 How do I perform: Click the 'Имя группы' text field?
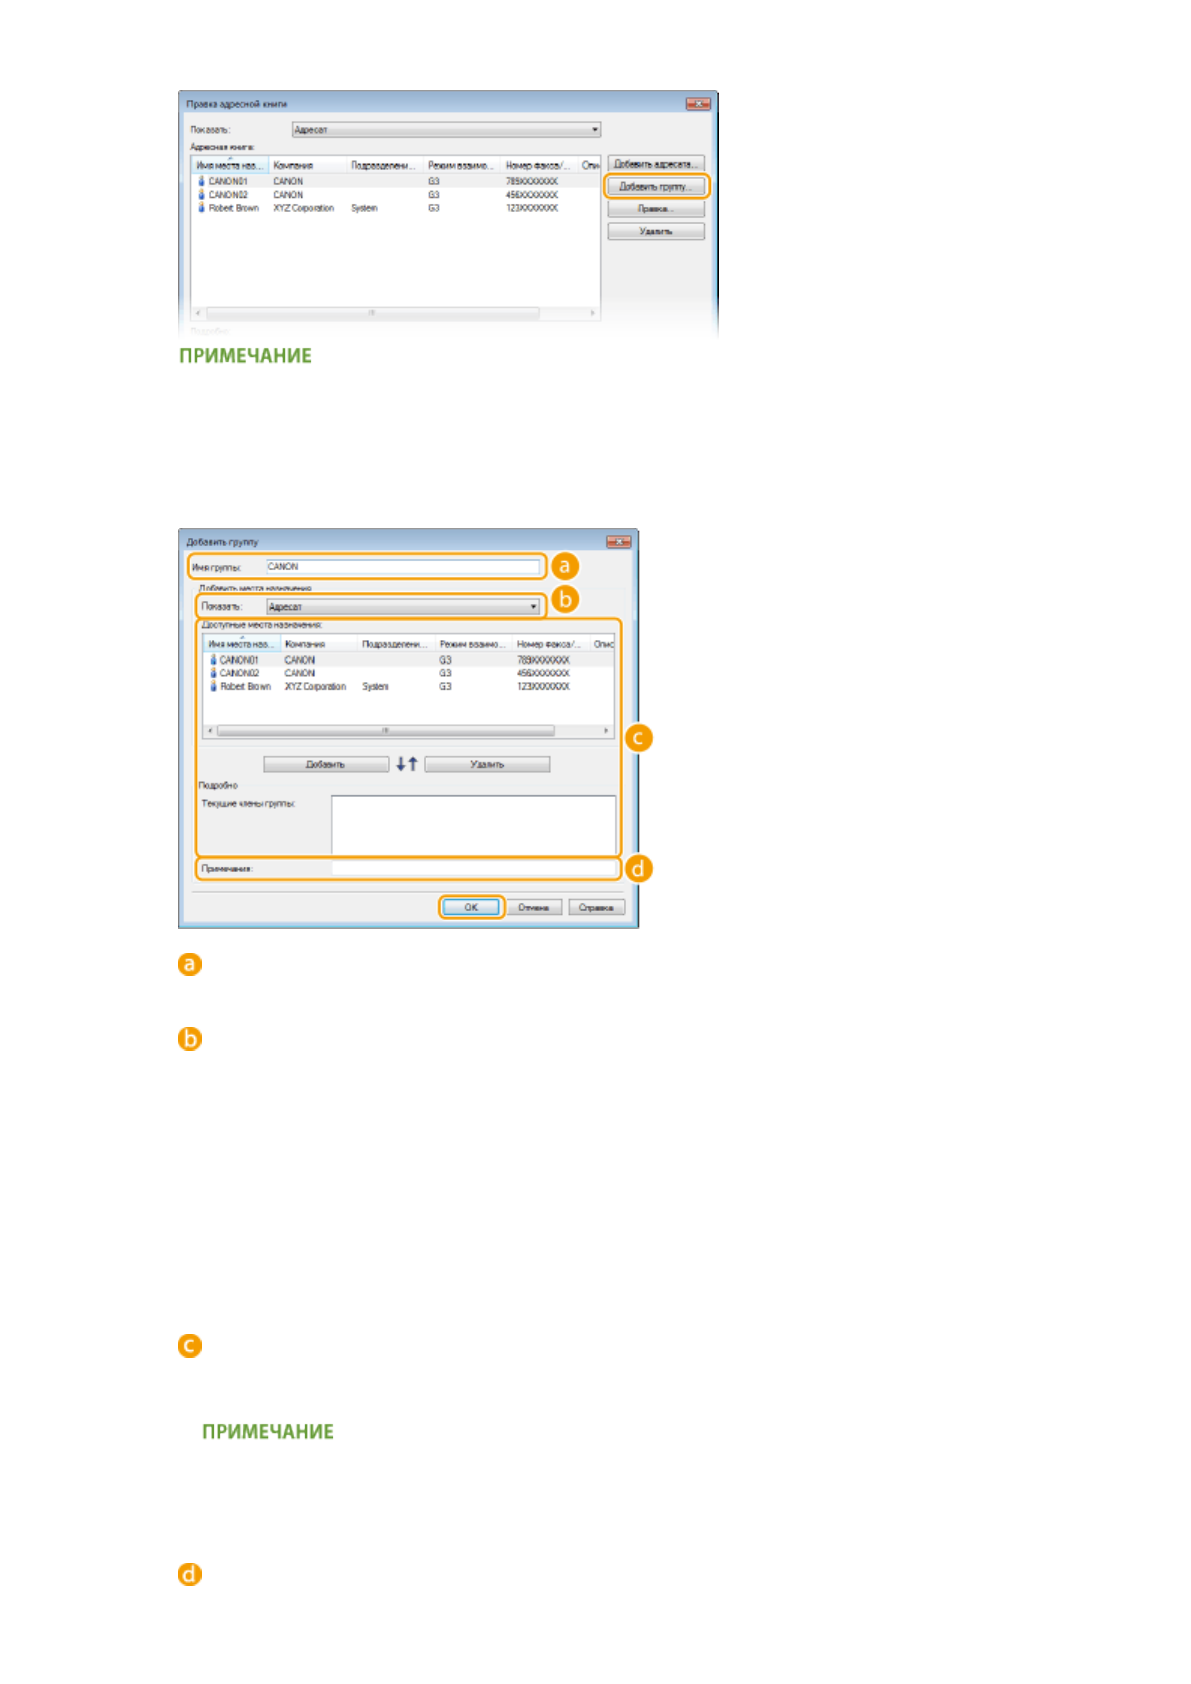pos(402,567)
